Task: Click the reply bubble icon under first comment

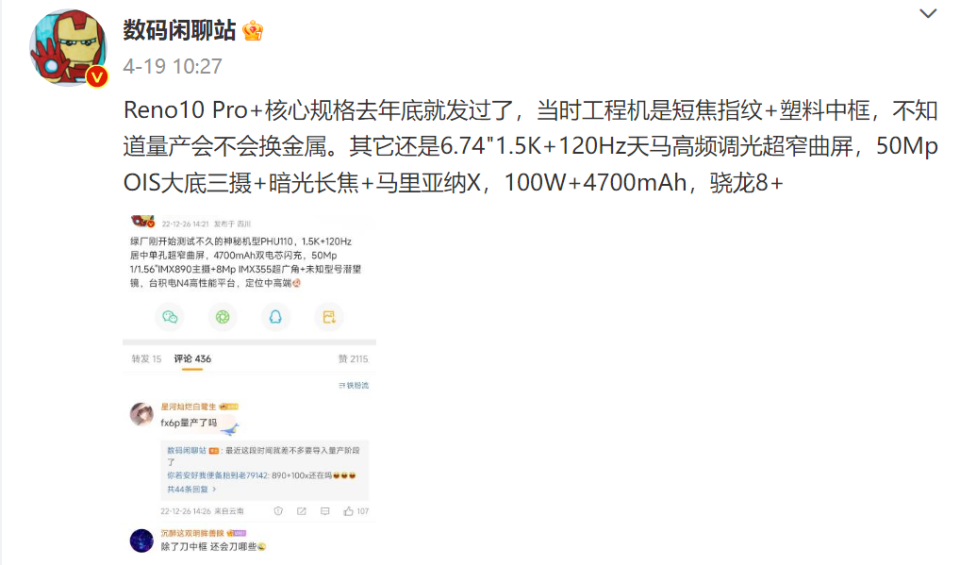Action: [x=325, y=511]
